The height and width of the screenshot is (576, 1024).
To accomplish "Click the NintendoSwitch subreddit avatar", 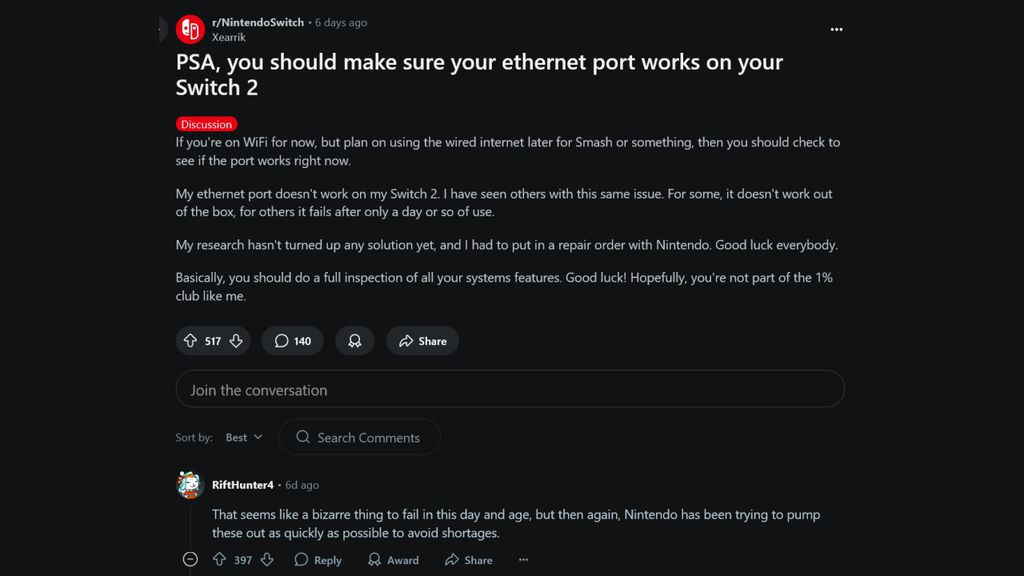I will pos(190,30).
